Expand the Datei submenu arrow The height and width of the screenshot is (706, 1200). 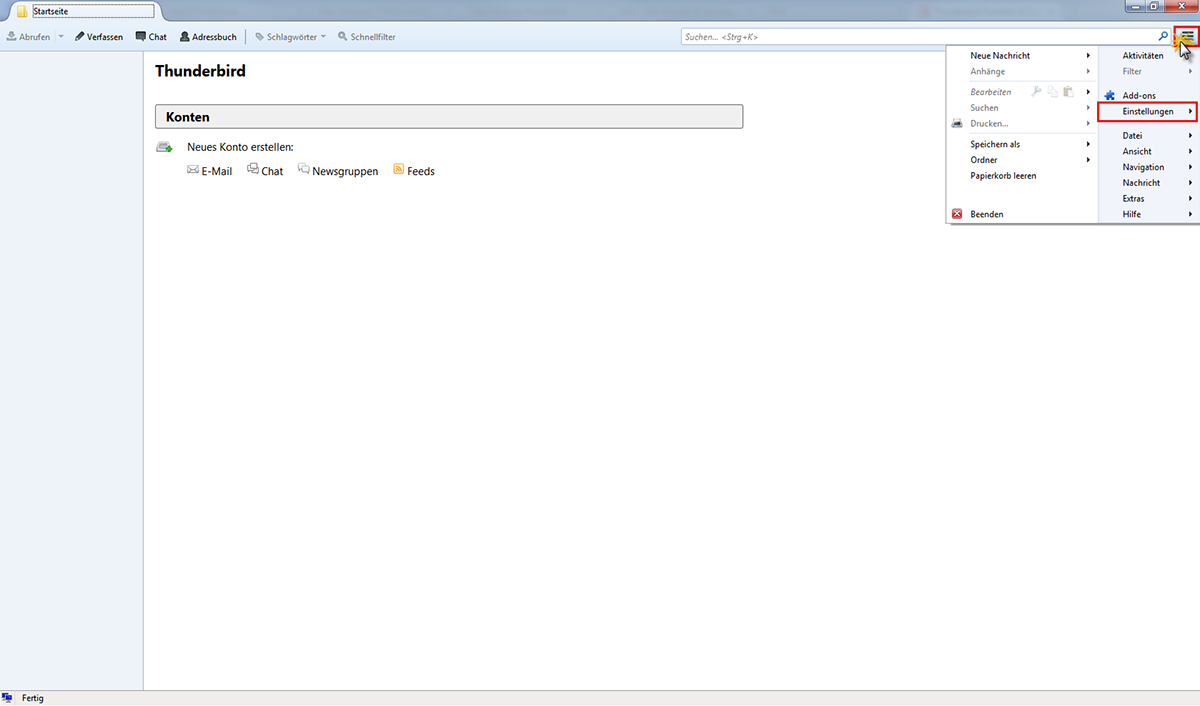point(1190,135)
